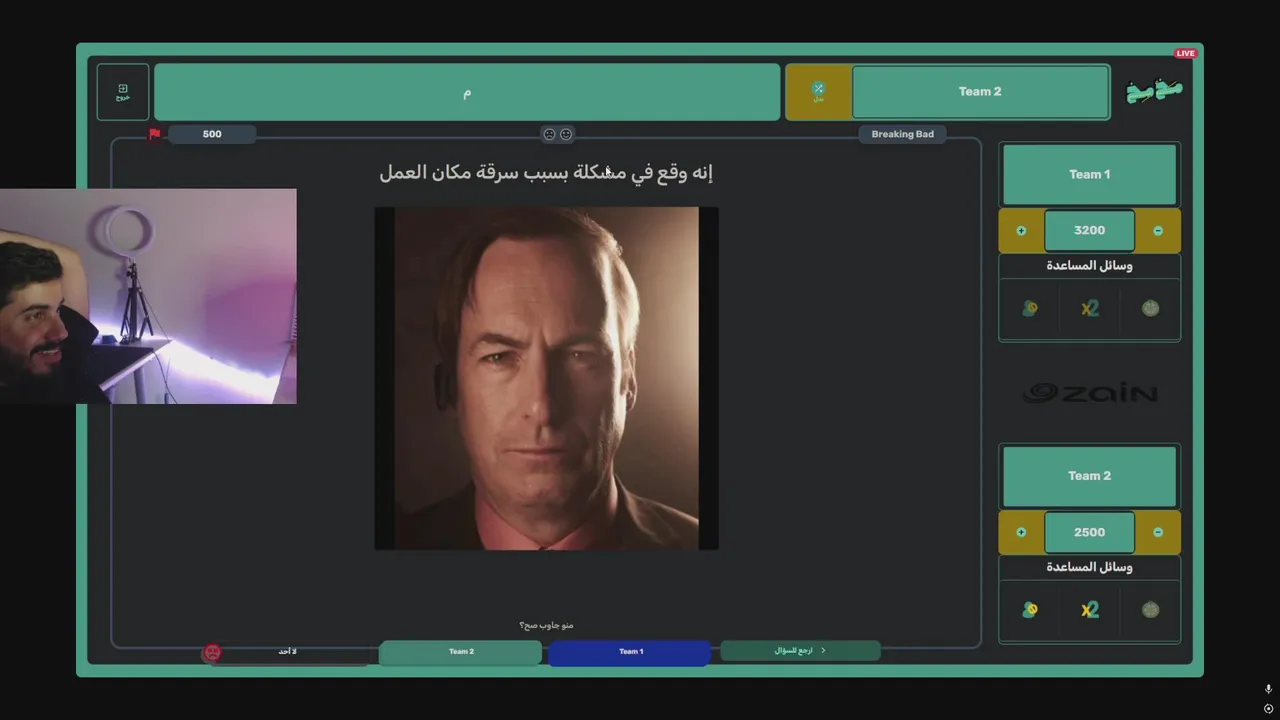Decrease Team 1 score with minus icon

pos(1158,231)
